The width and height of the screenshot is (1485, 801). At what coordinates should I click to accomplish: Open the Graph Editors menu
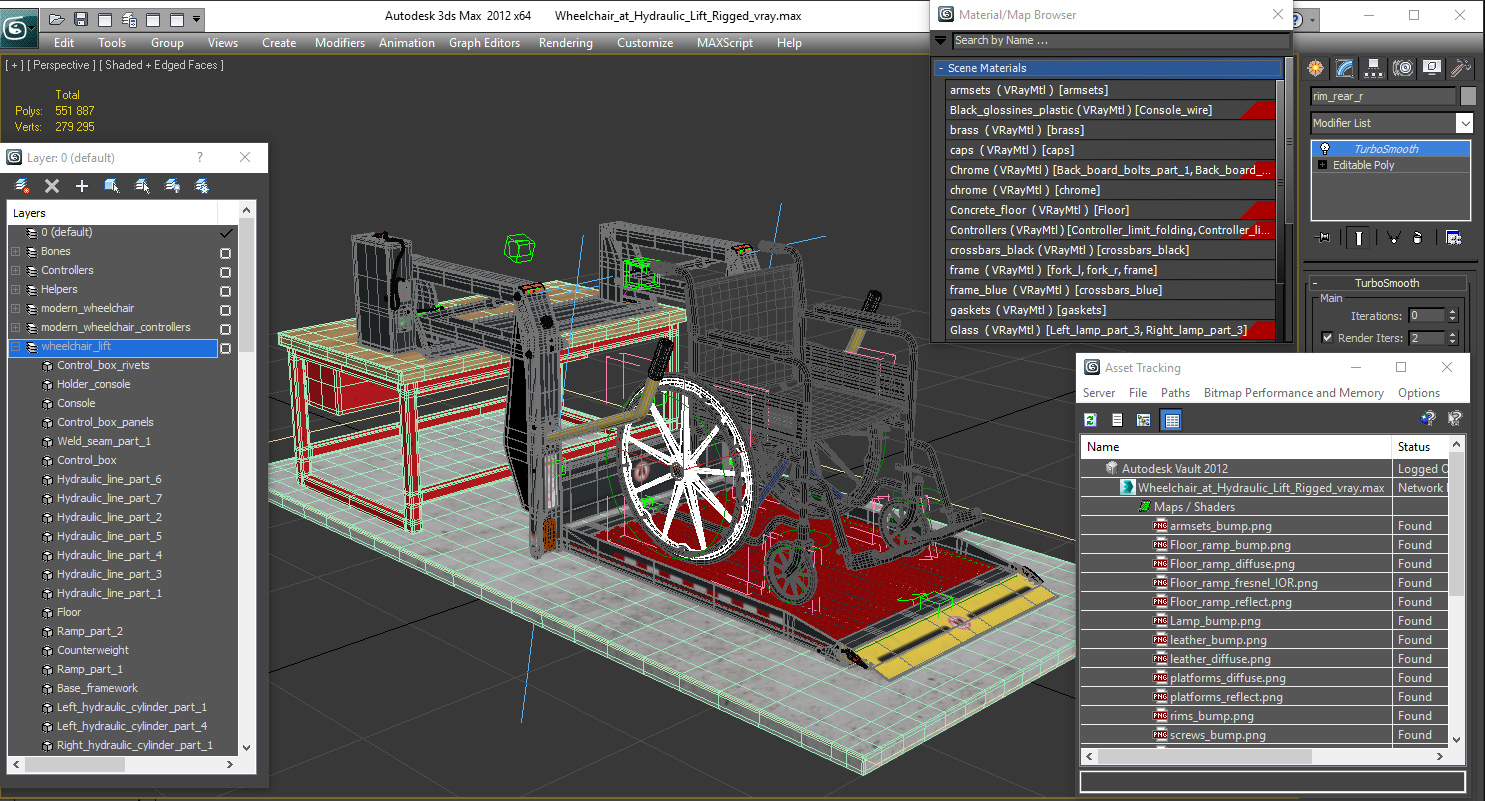point(484,43)
